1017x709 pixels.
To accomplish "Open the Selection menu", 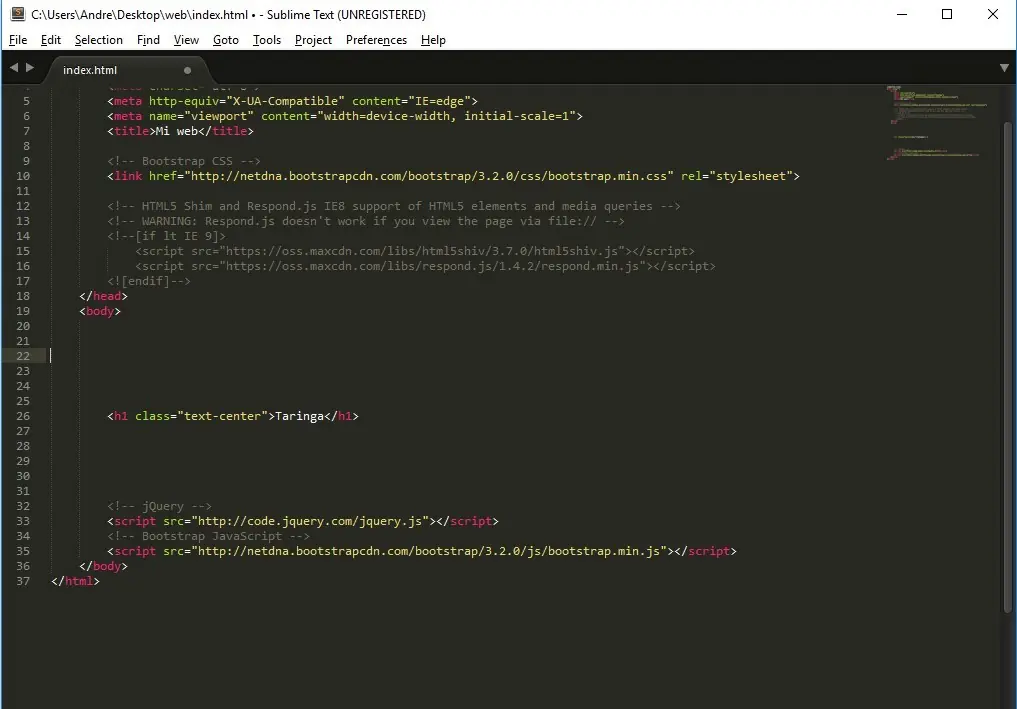I will [99, 40].
